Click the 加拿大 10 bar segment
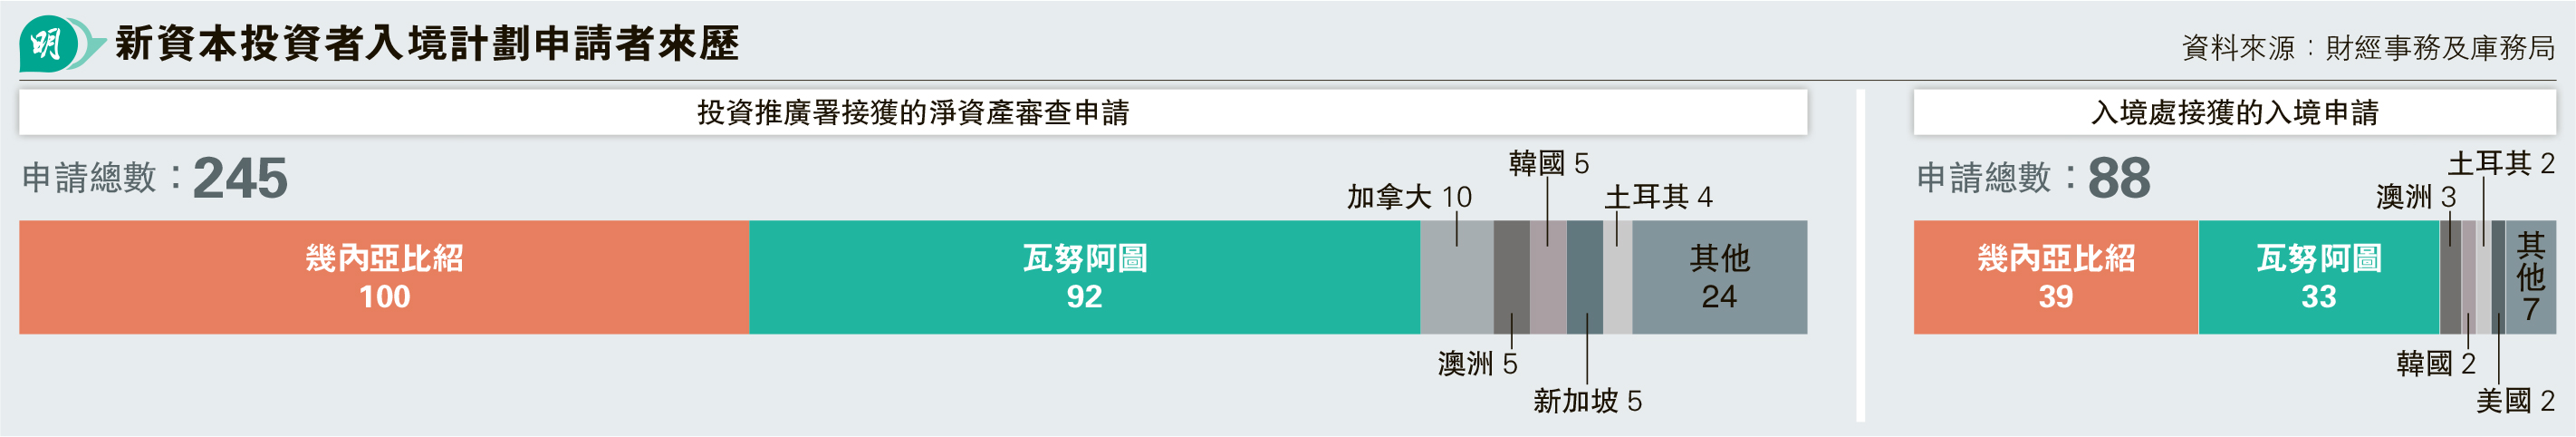 point(1456,277)
